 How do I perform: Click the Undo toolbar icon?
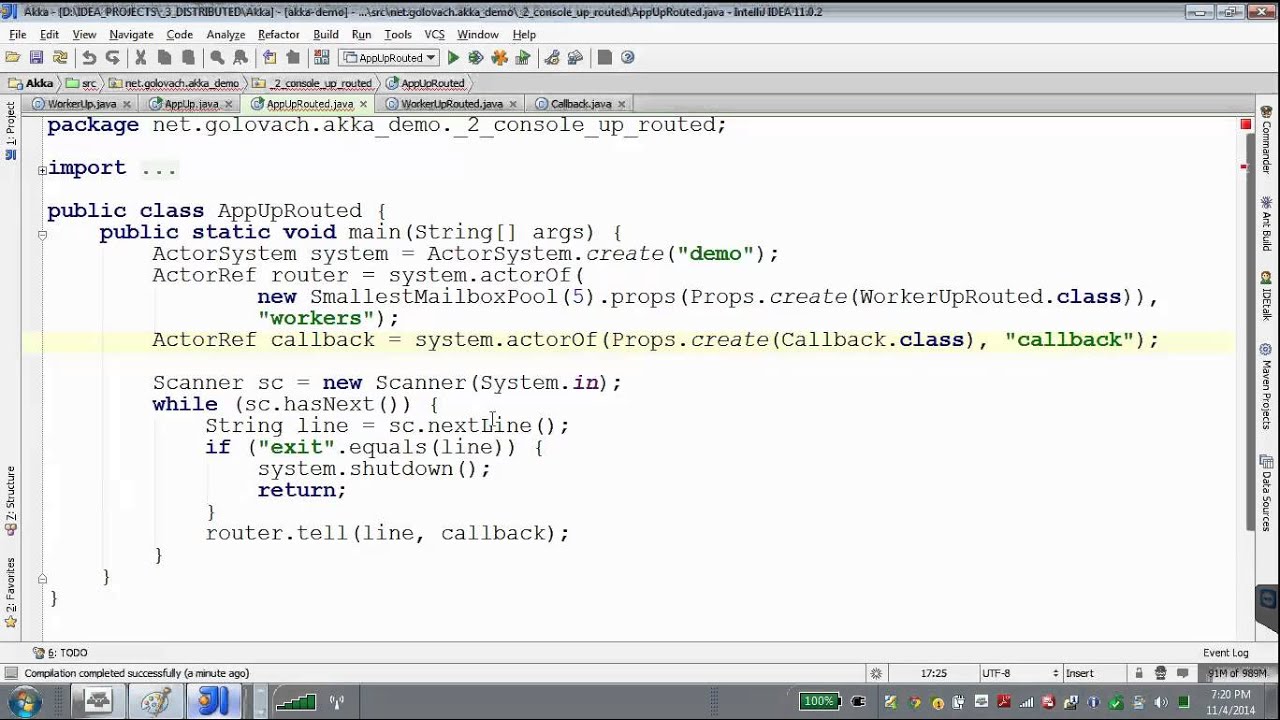point(89,58)
